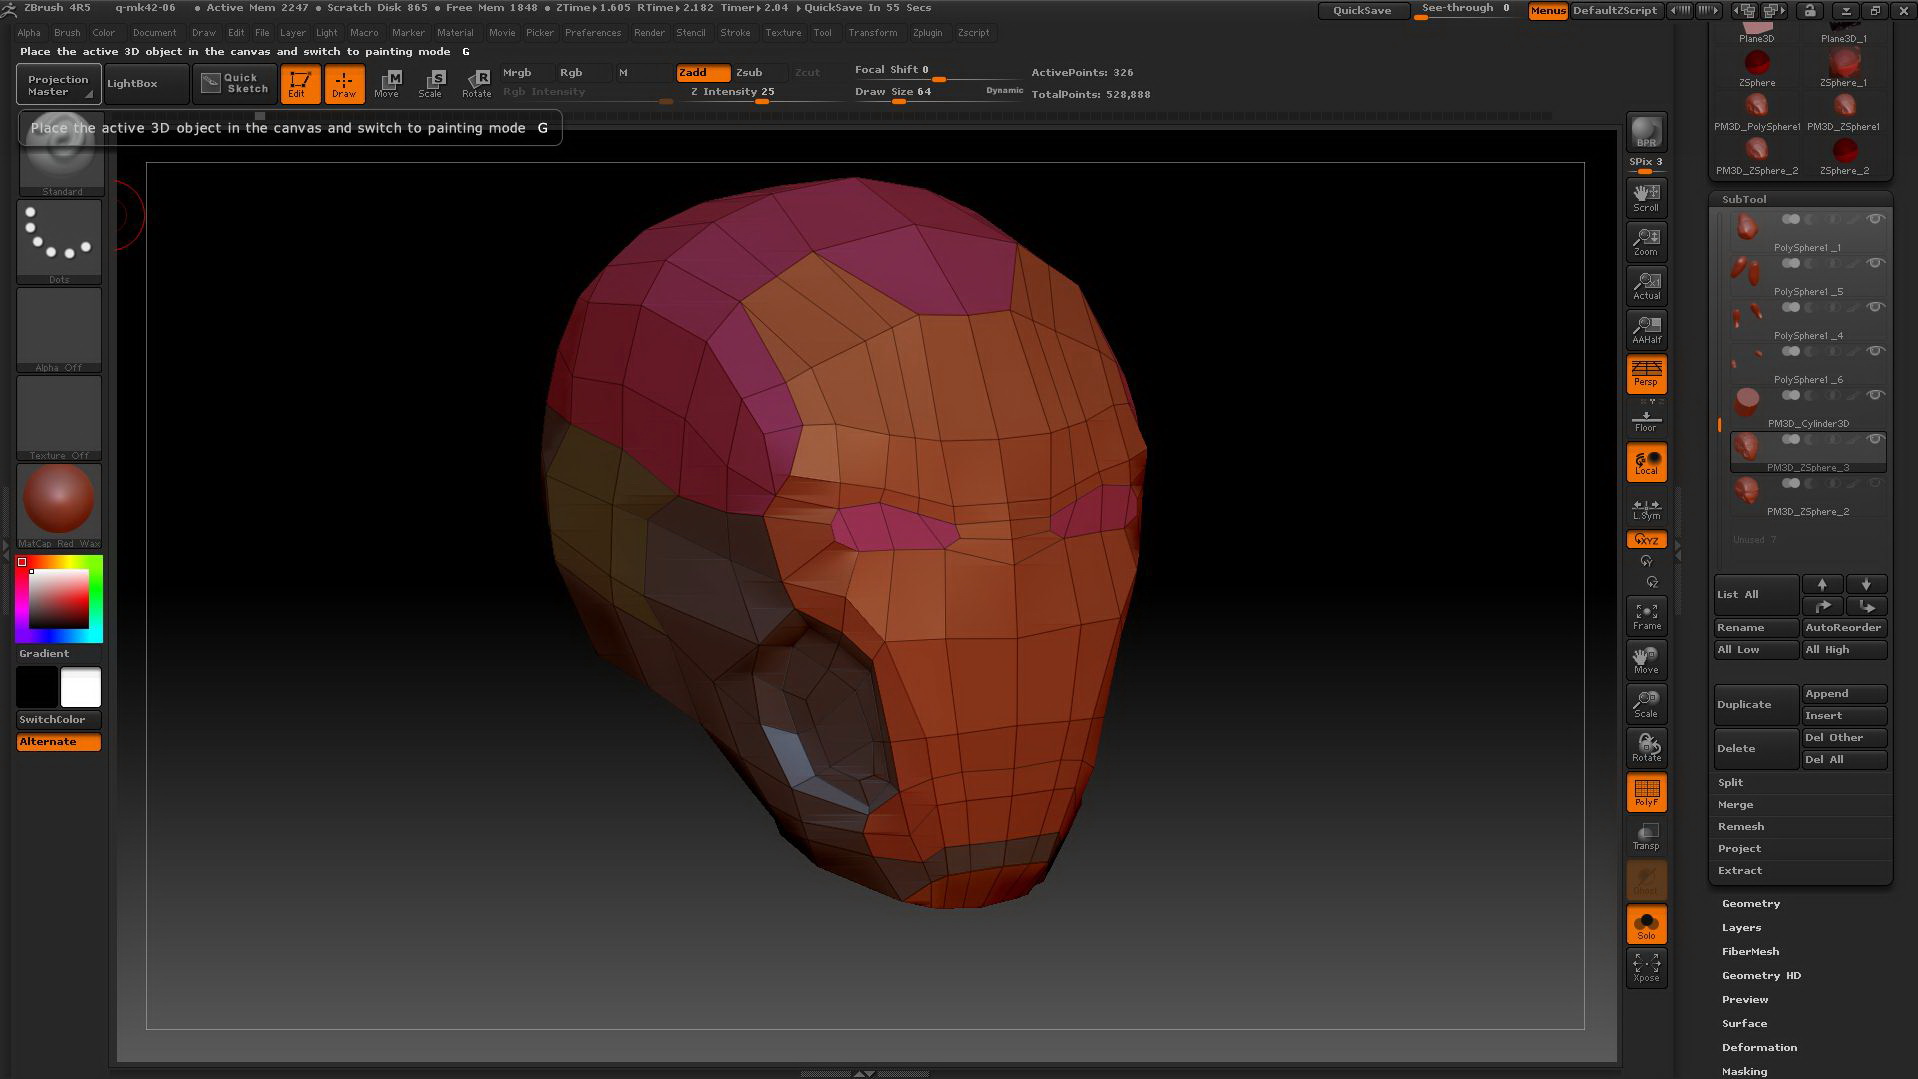Toggle PolyF polyframe display
The height and width of the screenshot is (1079, 1918).
pos(1646,792)
